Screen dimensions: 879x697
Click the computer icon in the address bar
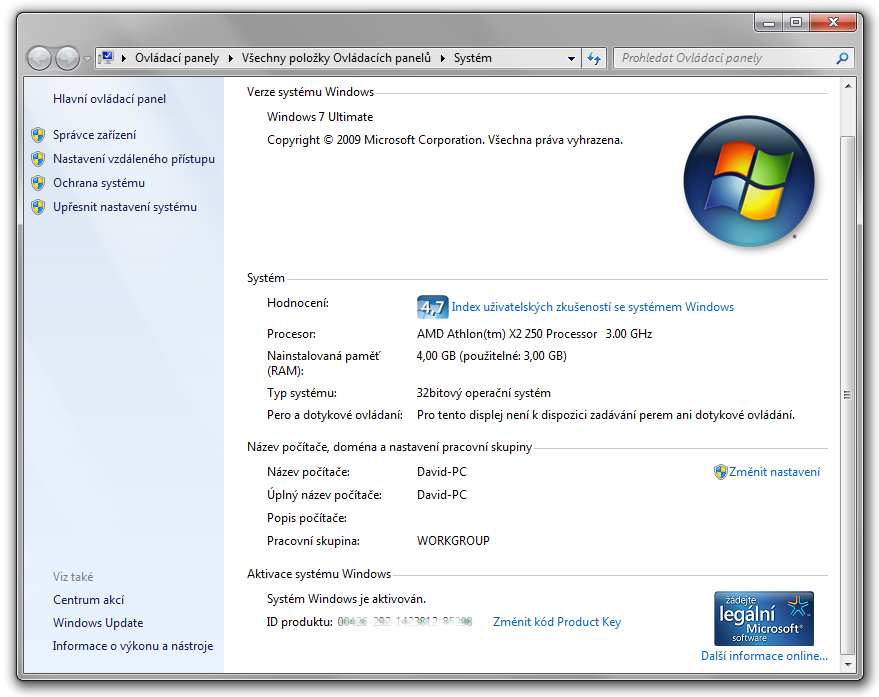(106, 58)
